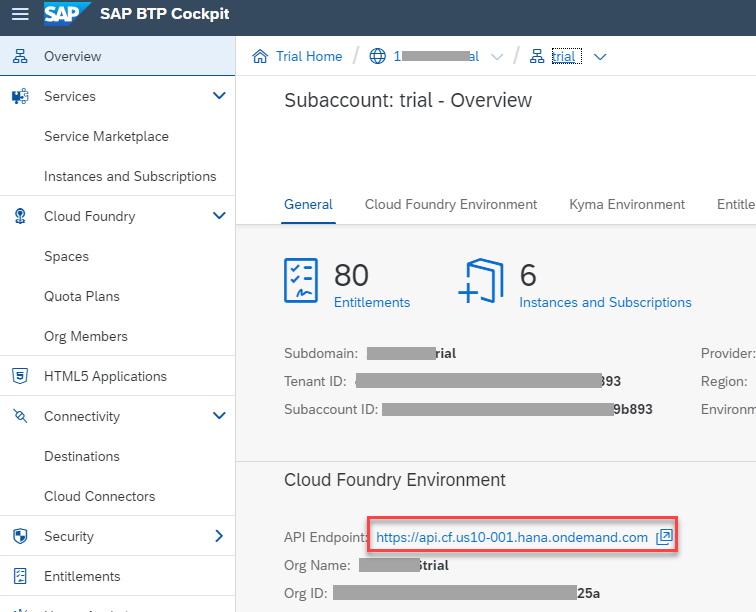Click the Trial Home house icon
756x612 pixels.
[260, 56]
